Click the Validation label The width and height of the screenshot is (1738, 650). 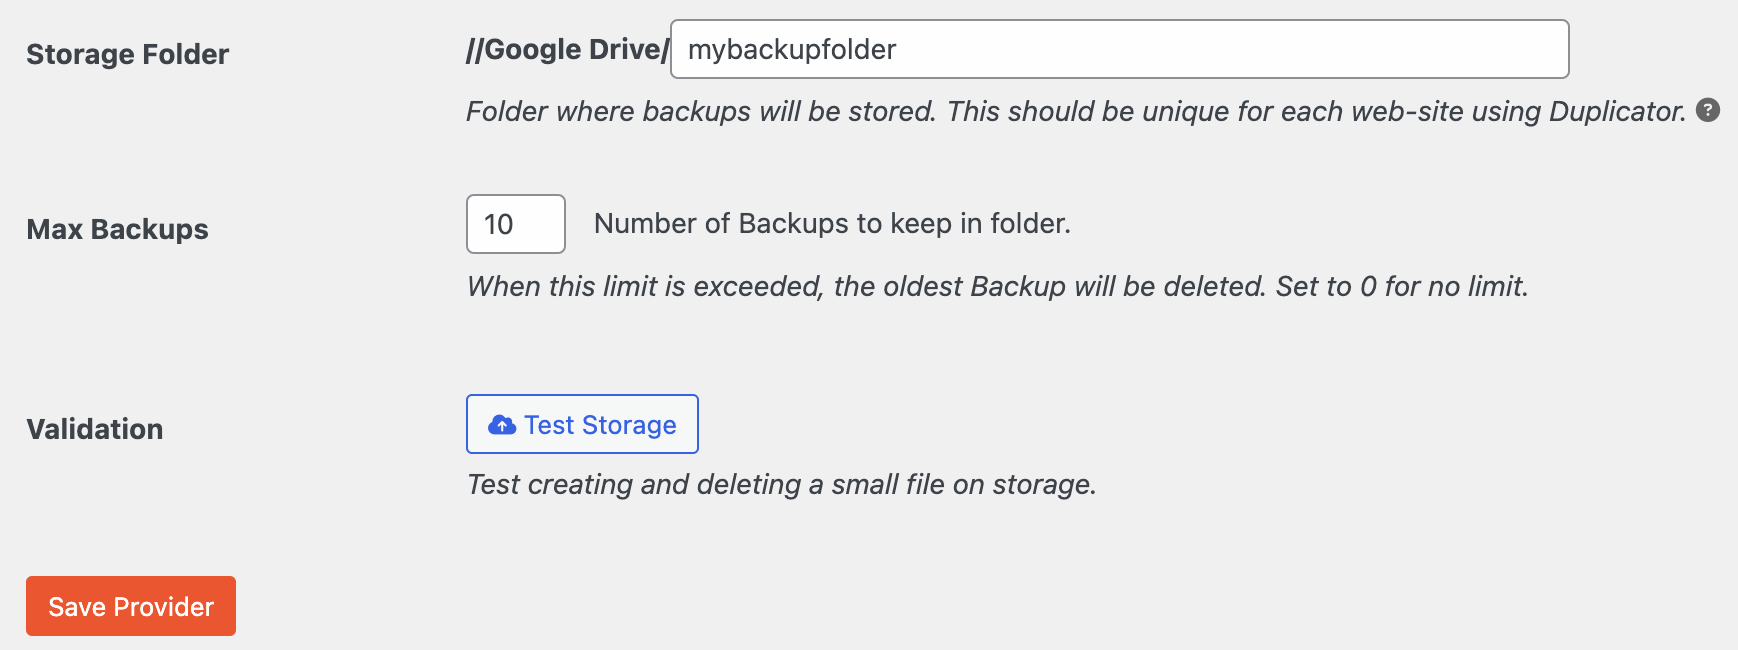[x=95, y=429]
